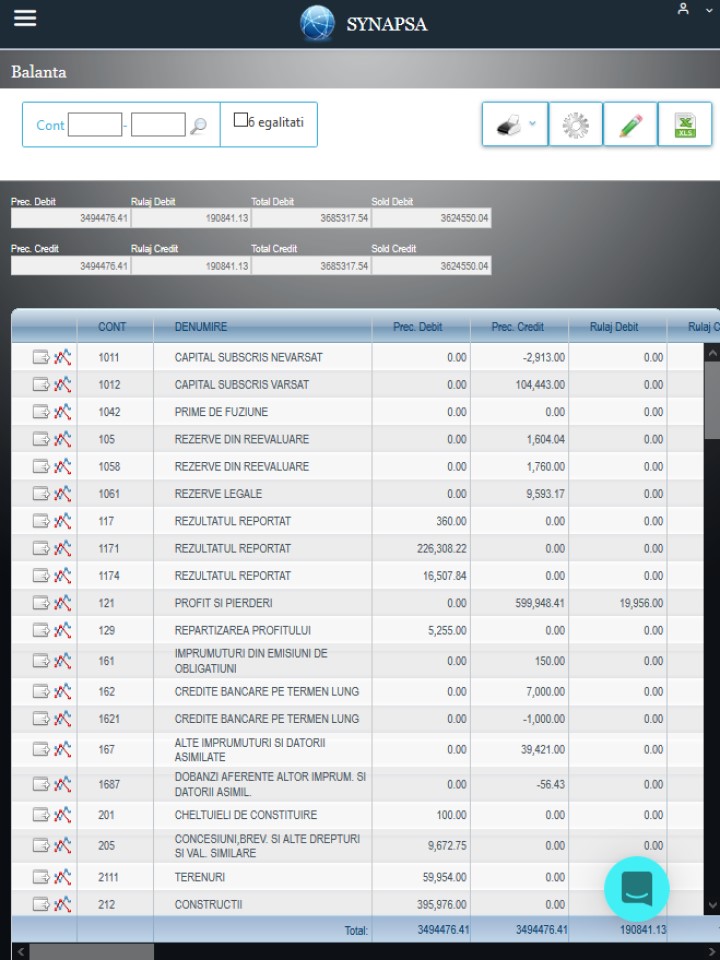The image size is (720, 960).
Task: Show chart icon for account 1058
Action: [62, 467]
